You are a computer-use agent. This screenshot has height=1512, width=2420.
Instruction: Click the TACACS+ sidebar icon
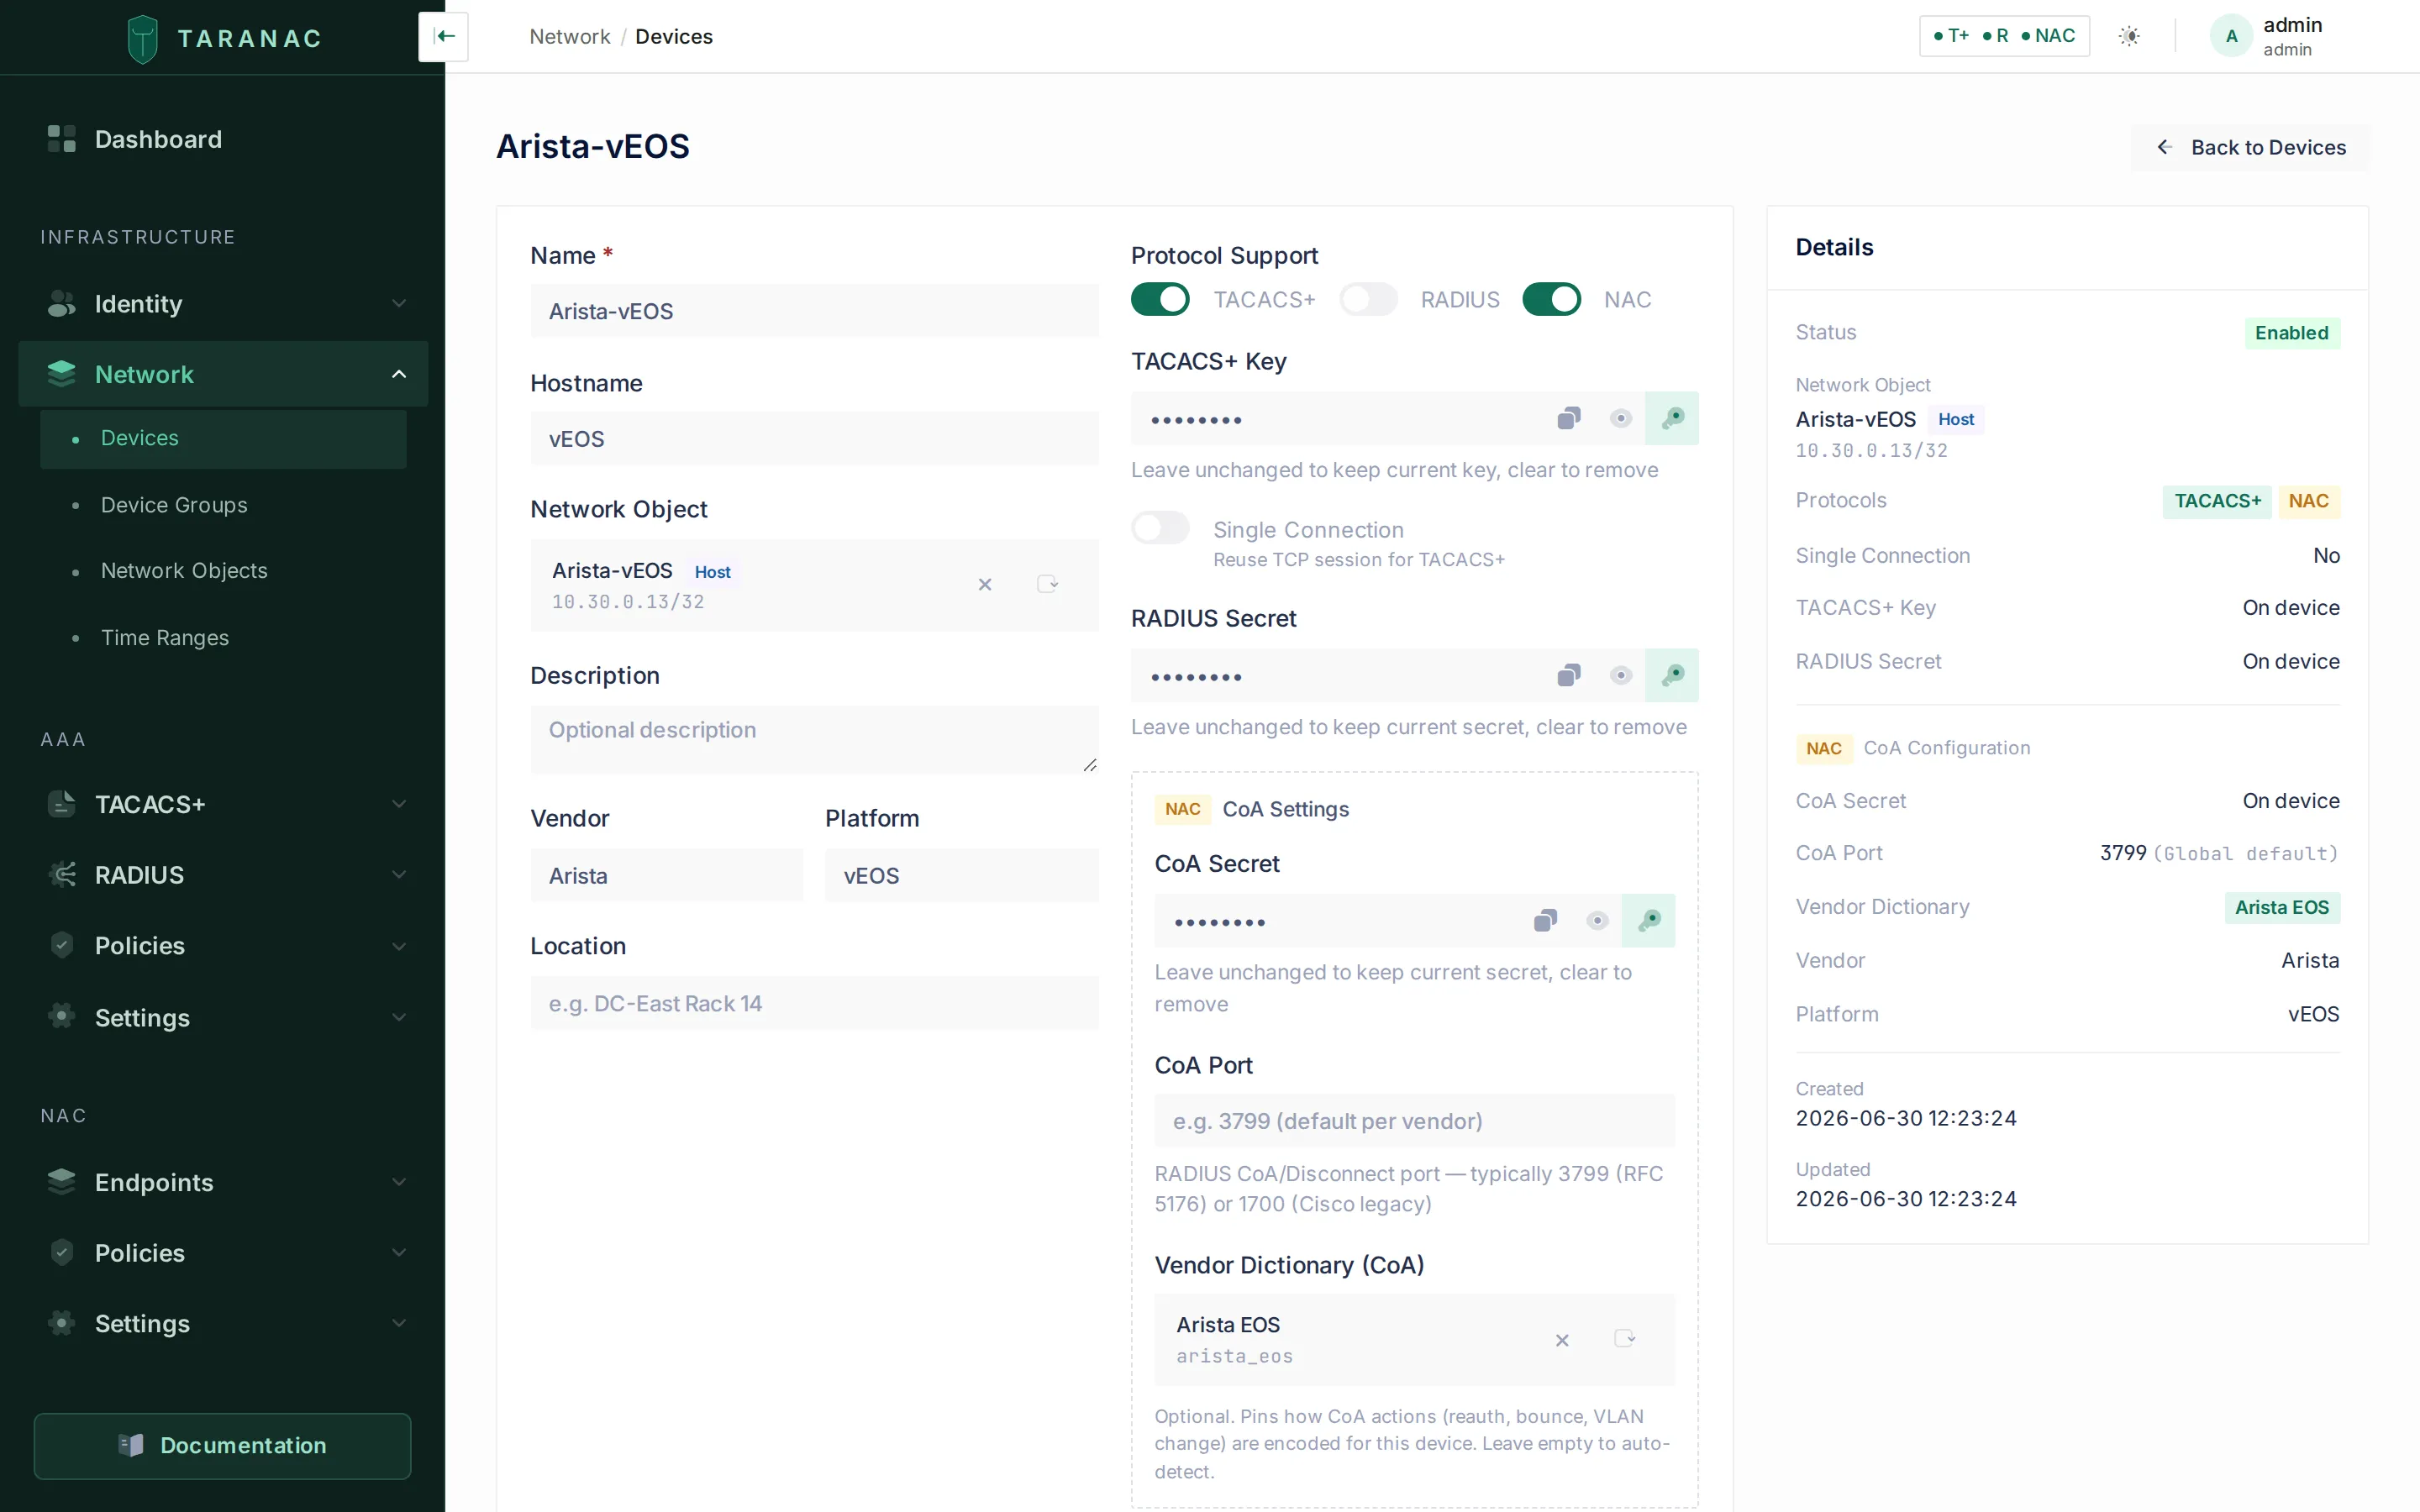tap(61, 804)
